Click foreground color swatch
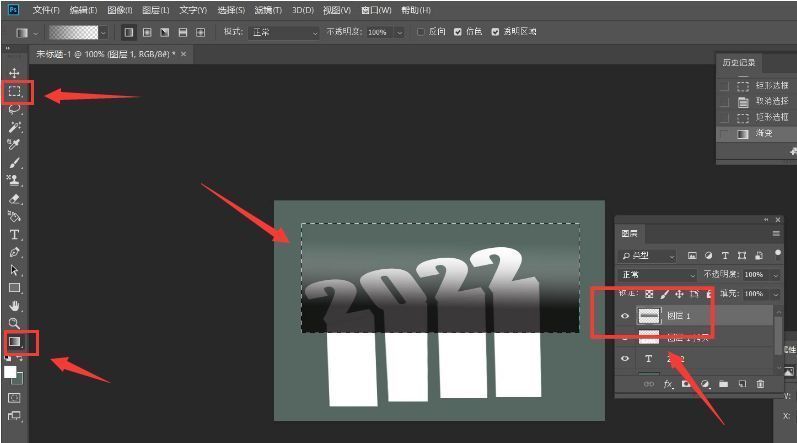This screenshot has width=797, height=443. [10, 372]
